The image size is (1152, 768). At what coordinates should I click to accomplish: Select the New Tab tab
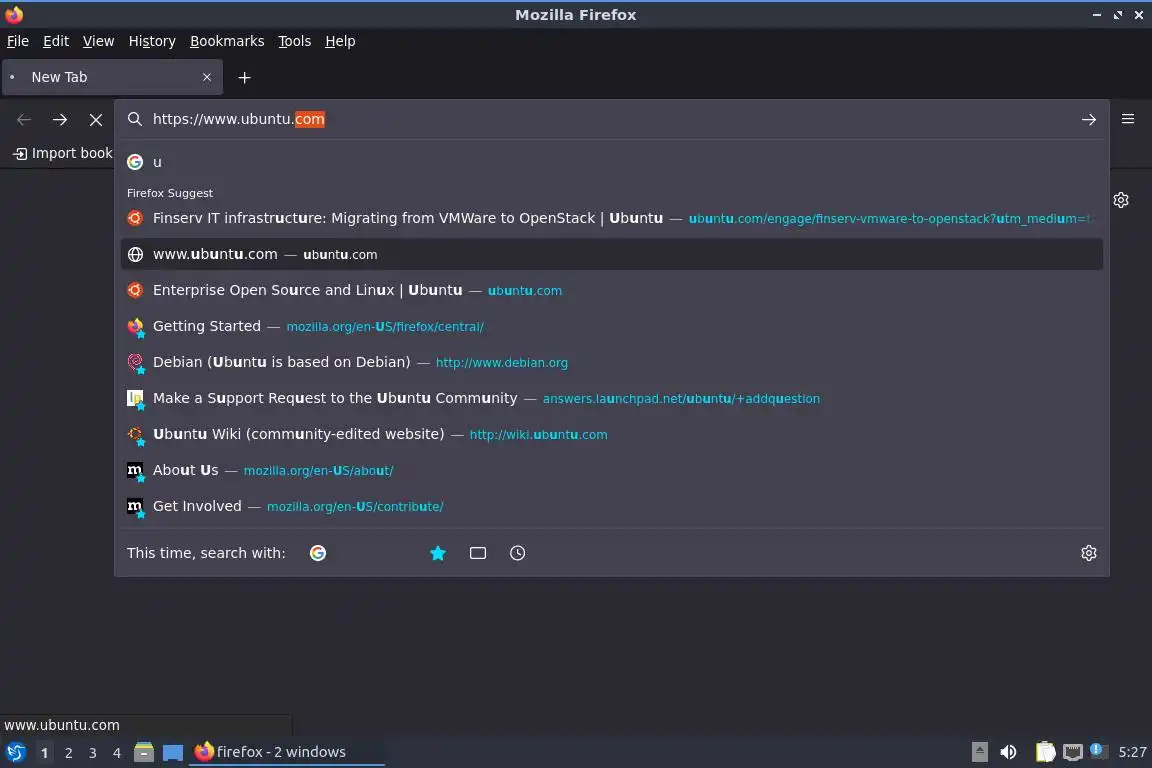[112, 77]
